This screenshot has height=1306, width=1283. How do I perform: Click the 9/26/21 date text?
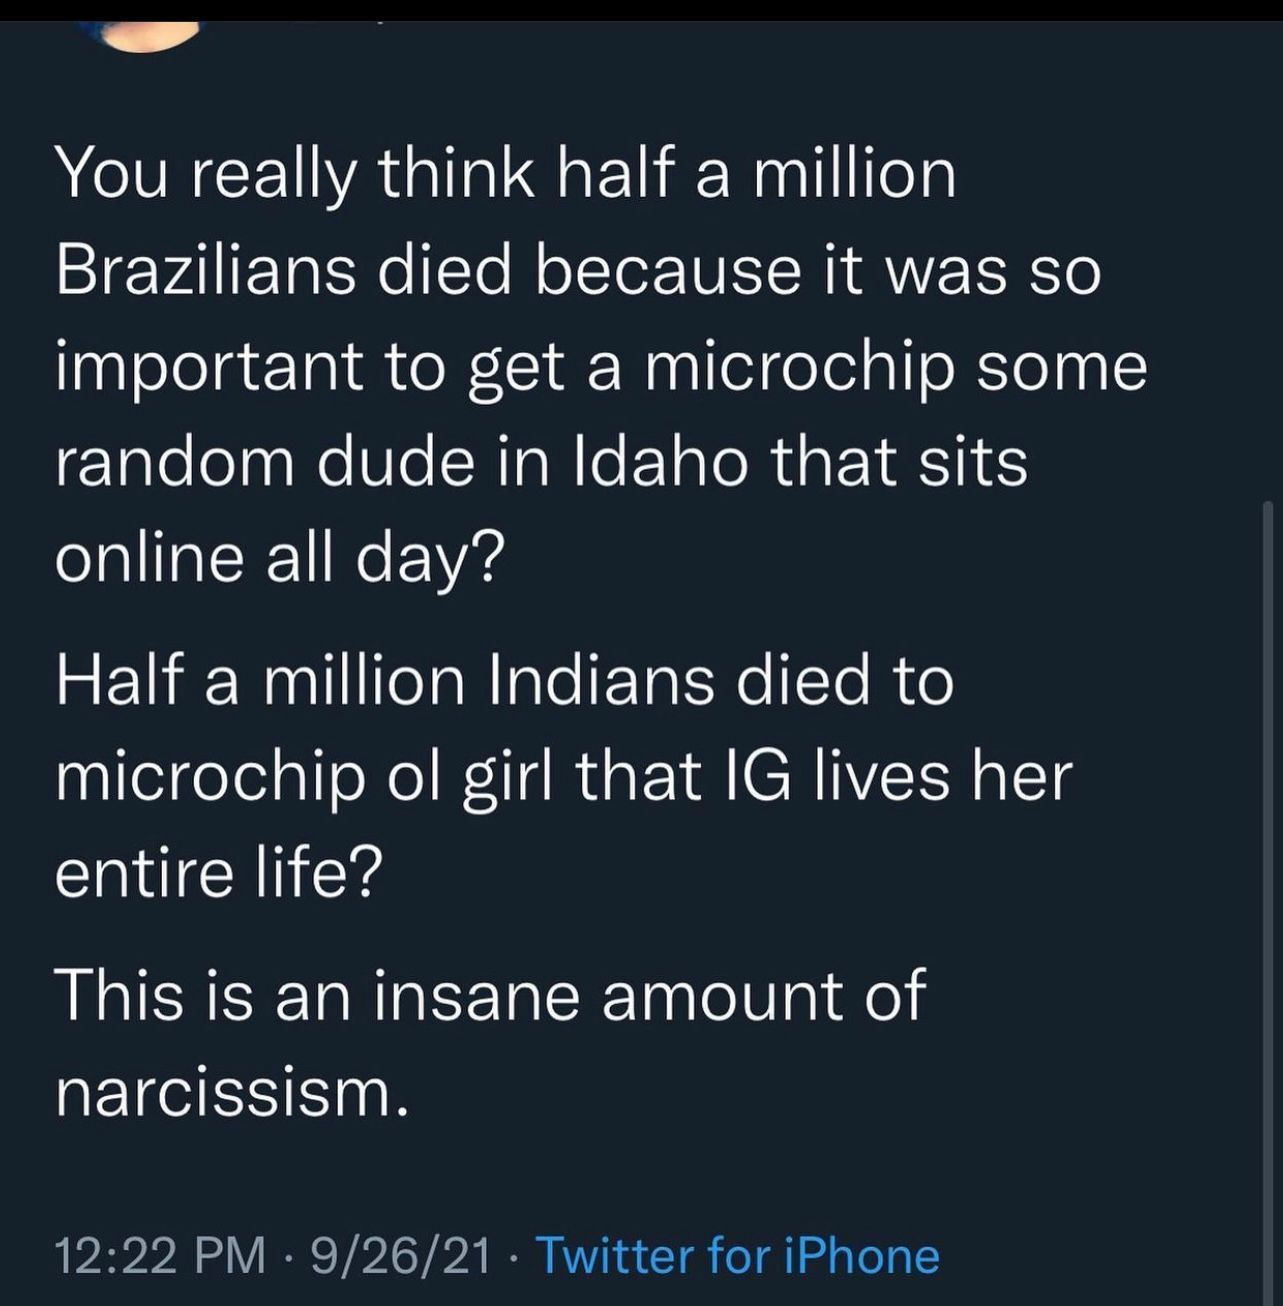click(x=401, y=1255)
